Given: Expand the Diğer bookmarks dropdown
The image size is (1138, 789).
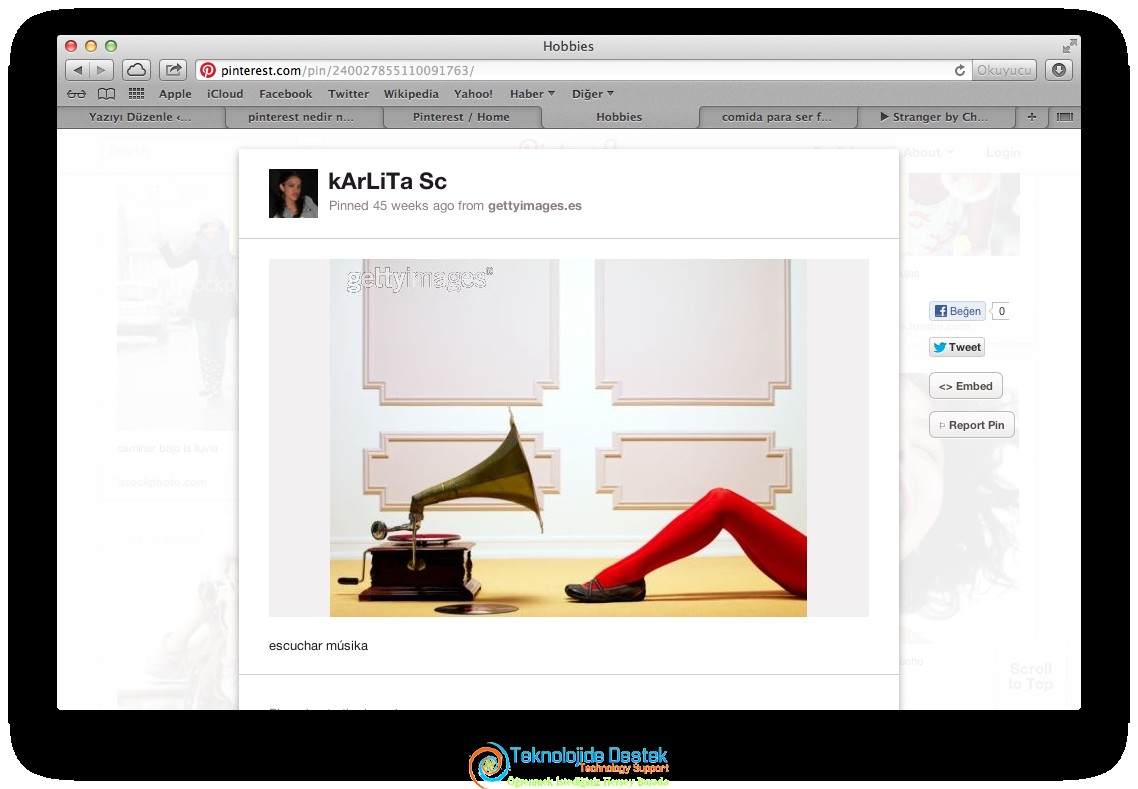Looking at the screenshot, I should [592, 94].
